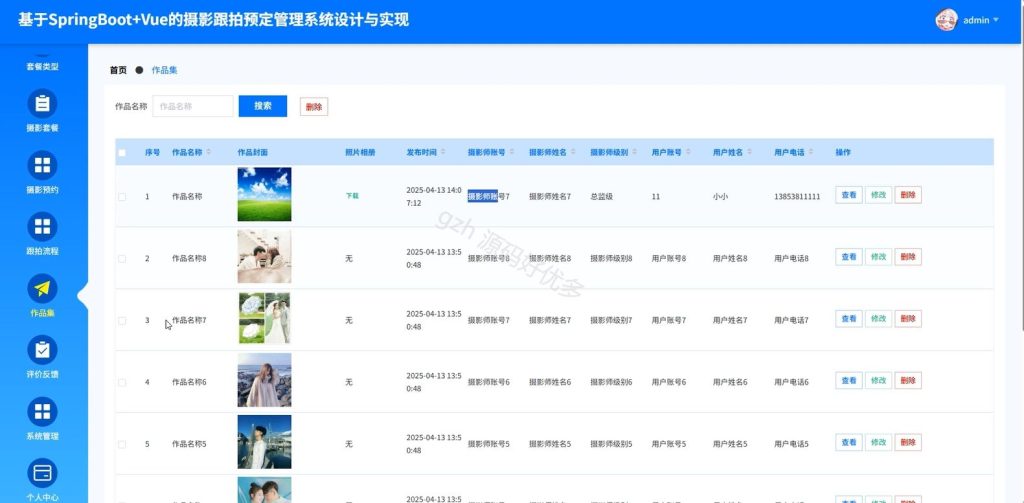Click 下载 link in row 1

coord(352,196)
